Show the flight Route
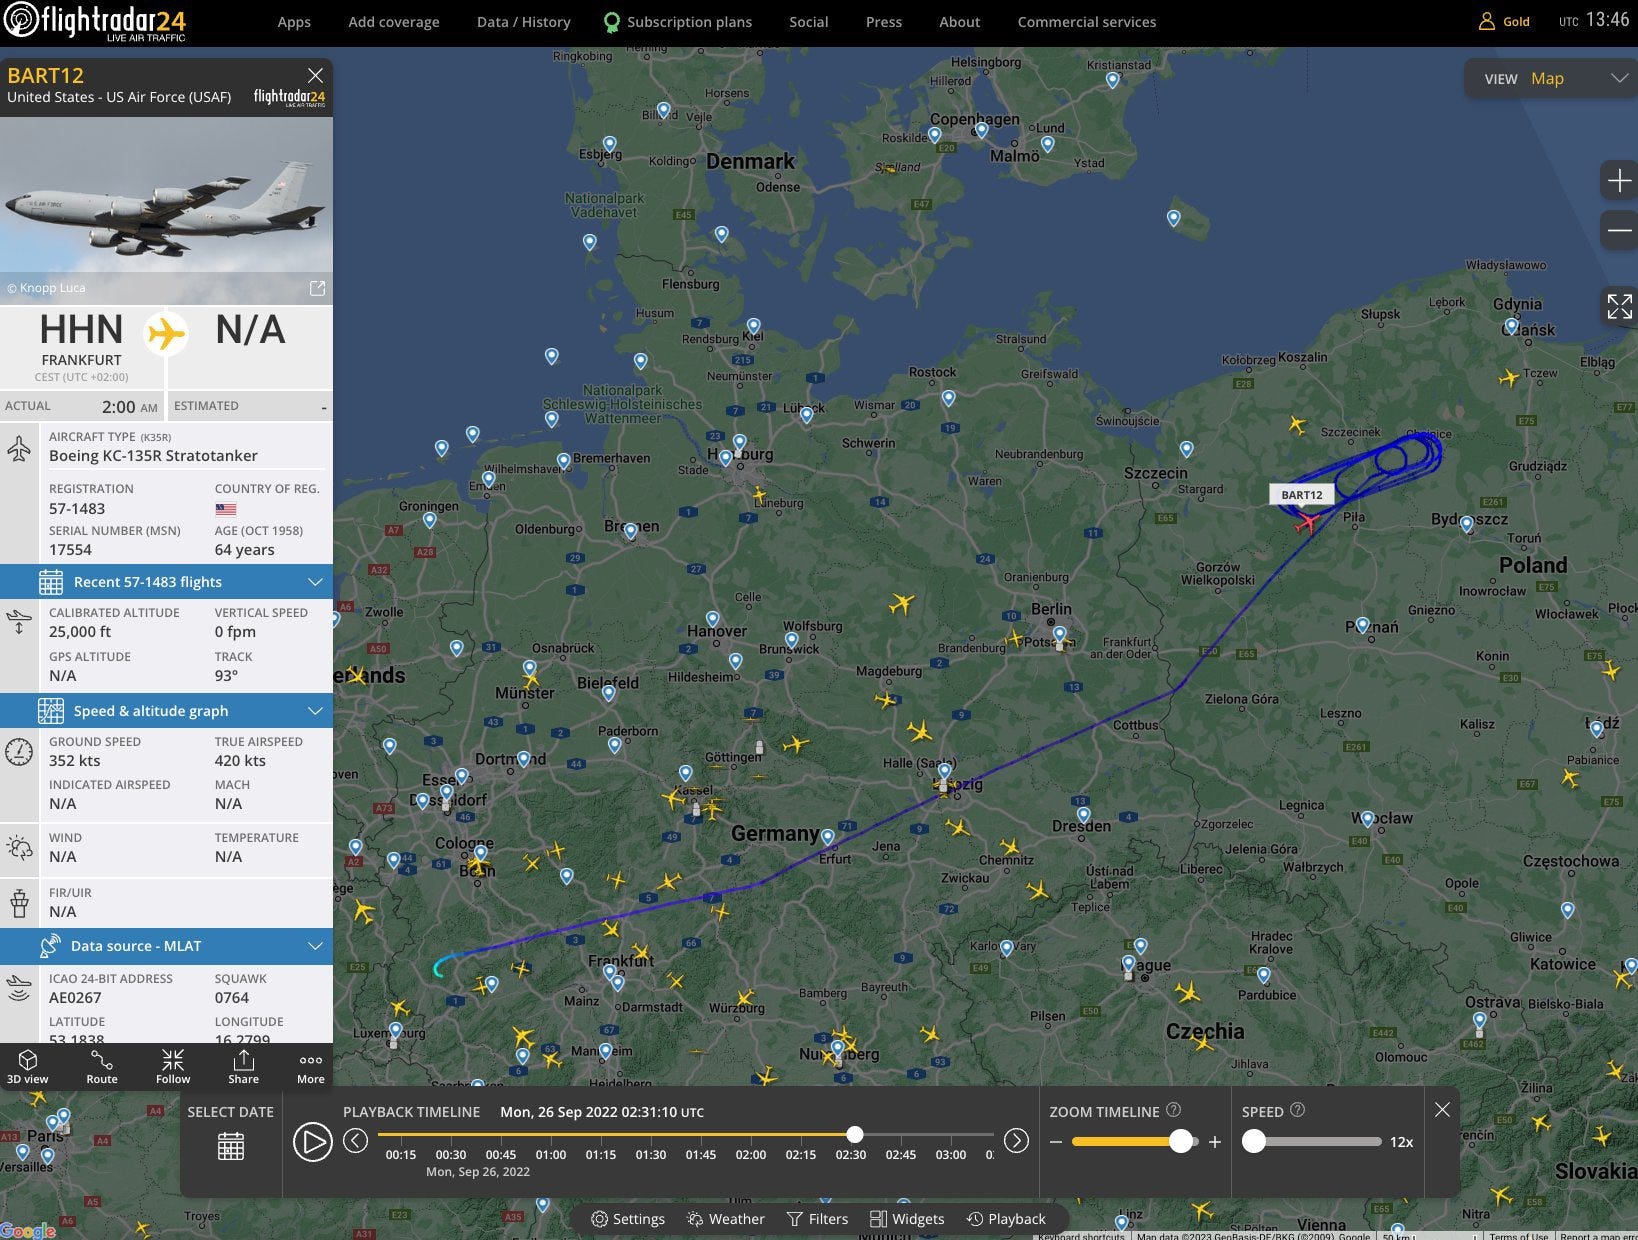This screenshot has height=1240, width=1638. click(102, 1066)
